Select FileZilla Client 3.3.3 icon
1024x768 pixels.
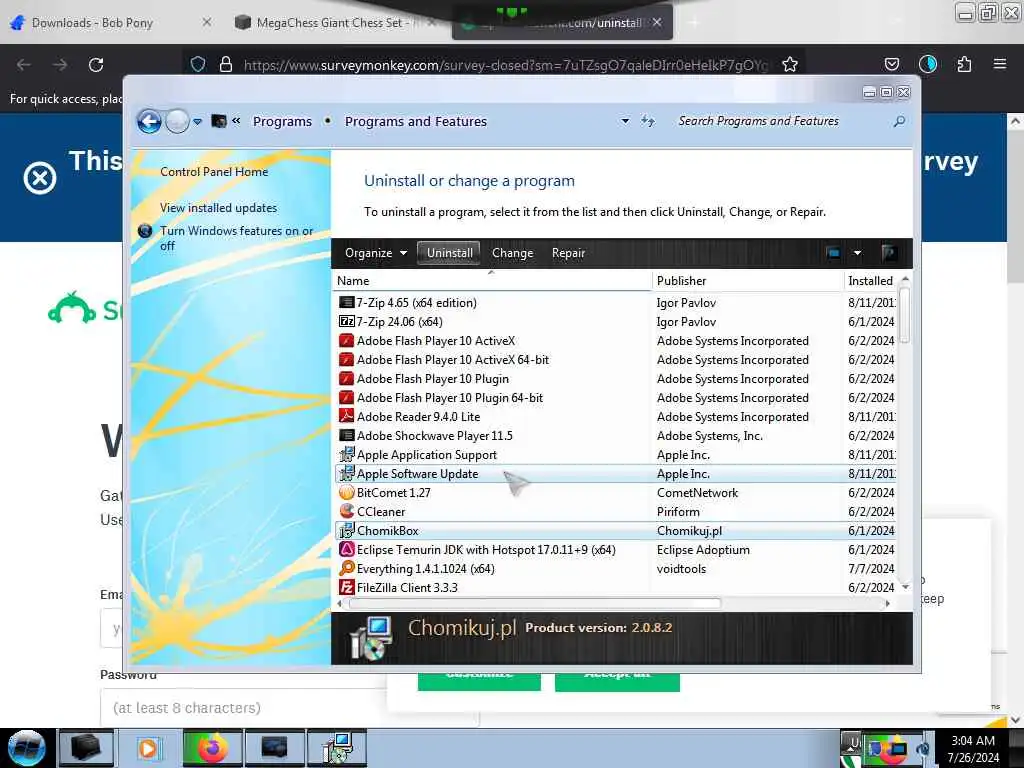point(346,588)
